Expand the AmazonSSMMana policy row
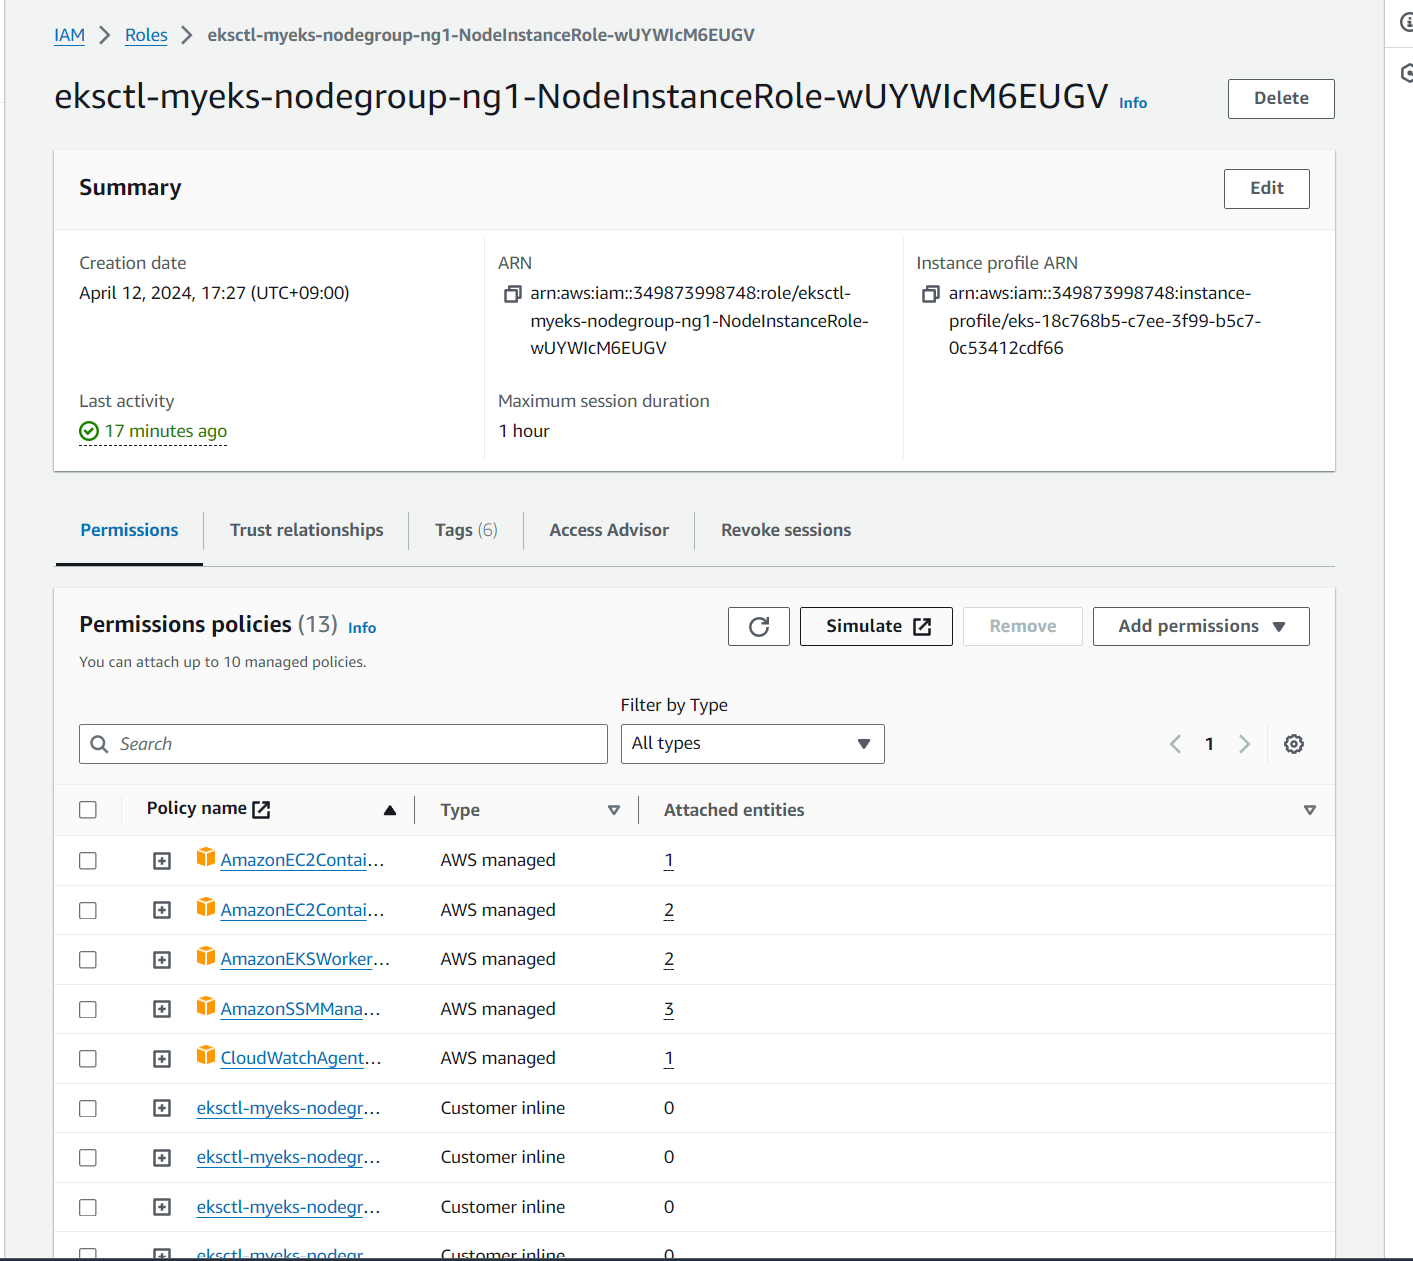The image size is (1413, 1261). coord(162,1010)
